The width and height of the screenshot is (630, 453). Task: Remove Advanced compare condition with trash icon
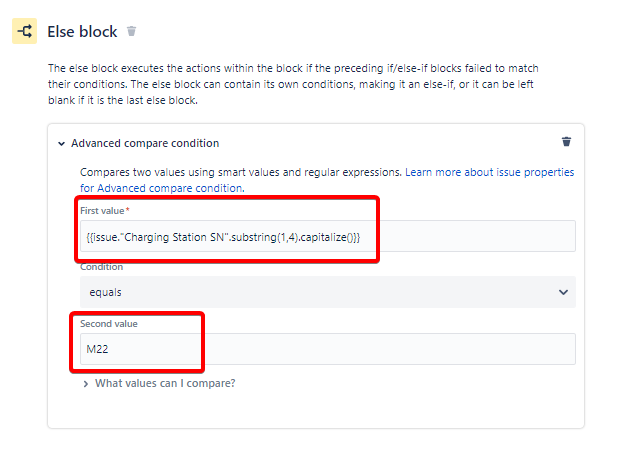566,141
